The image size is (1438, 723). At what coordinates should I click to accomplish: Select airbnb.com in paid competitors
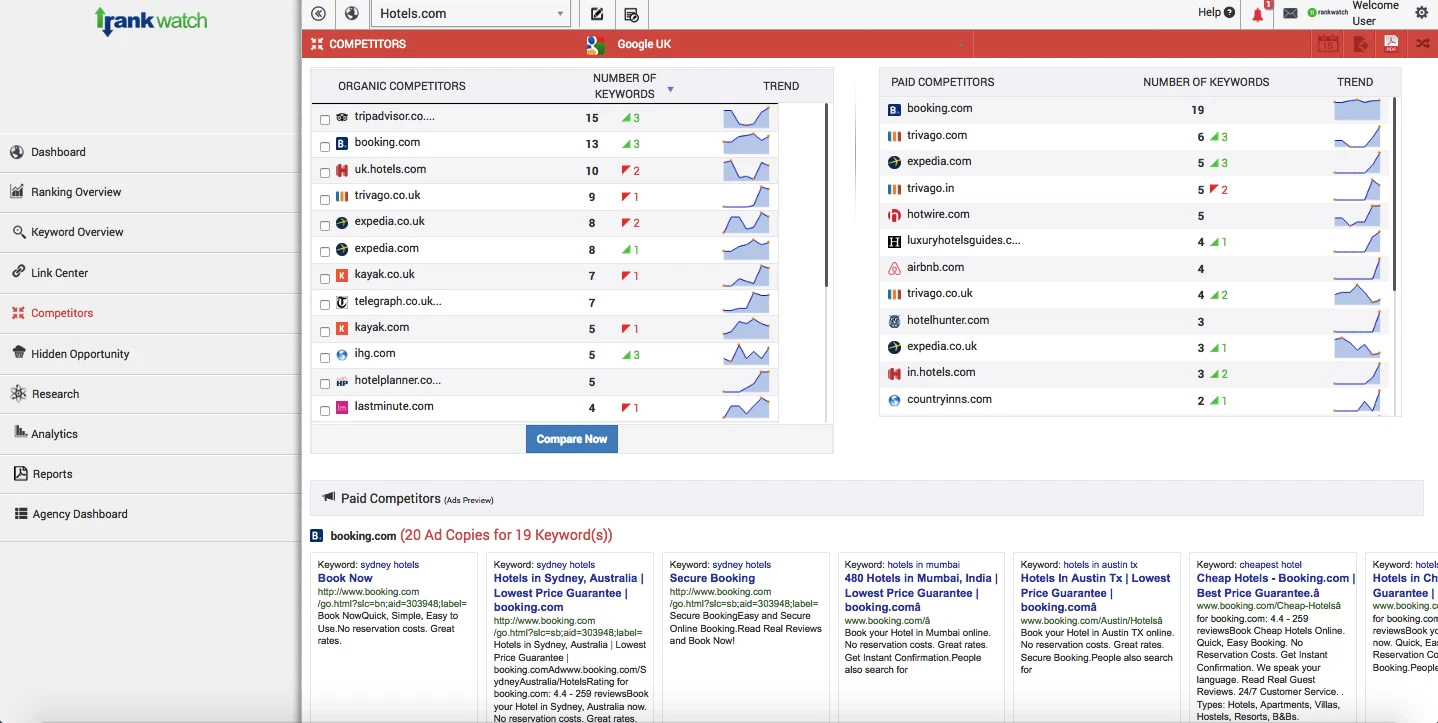click(x=936, y=267)
